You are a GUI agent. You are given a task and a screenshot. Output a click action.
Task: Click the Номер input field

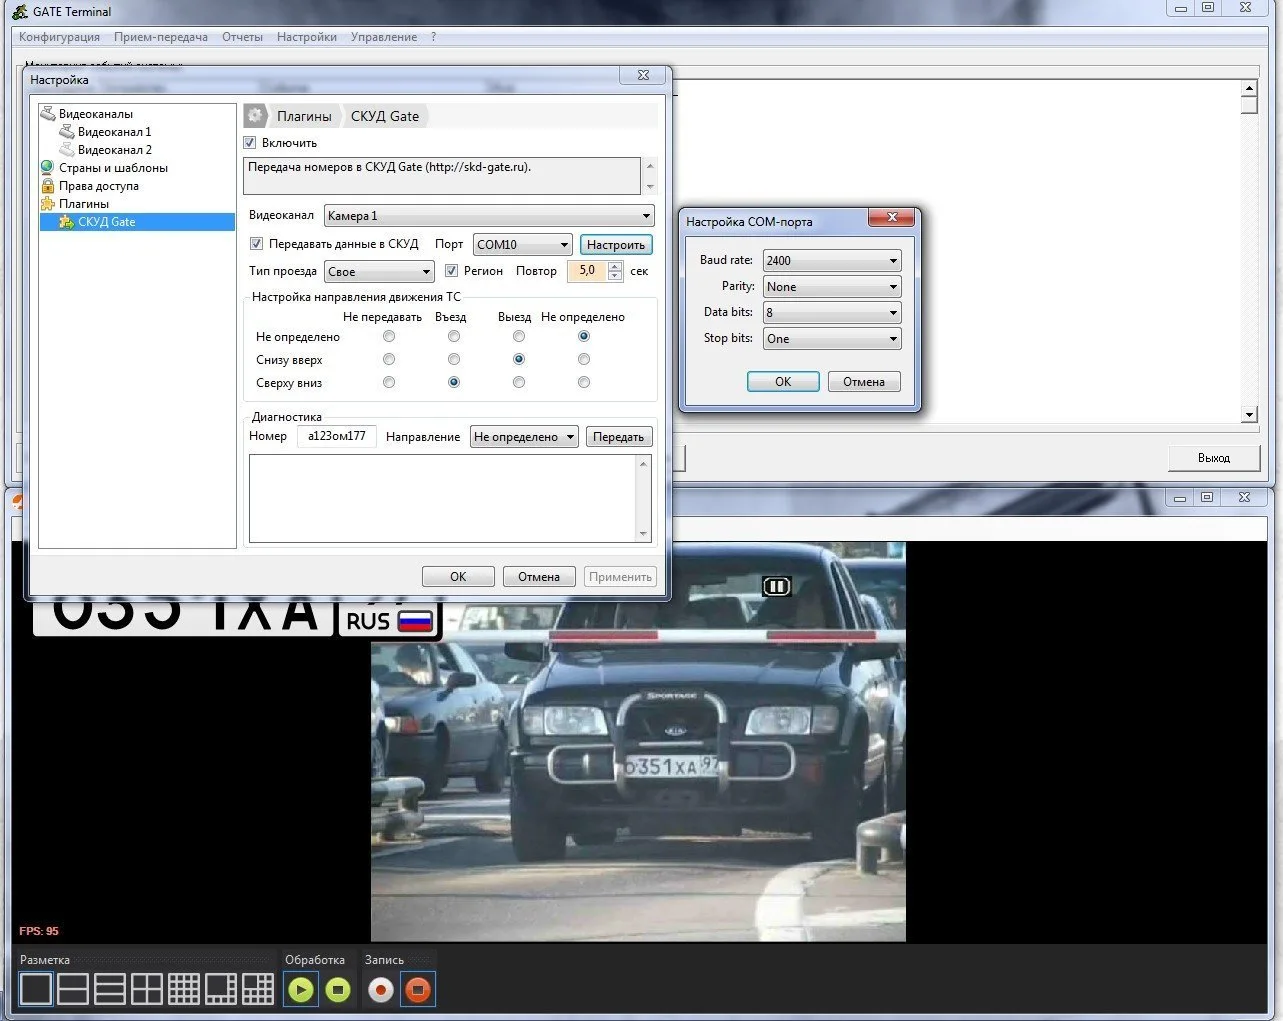pos(337,436)
